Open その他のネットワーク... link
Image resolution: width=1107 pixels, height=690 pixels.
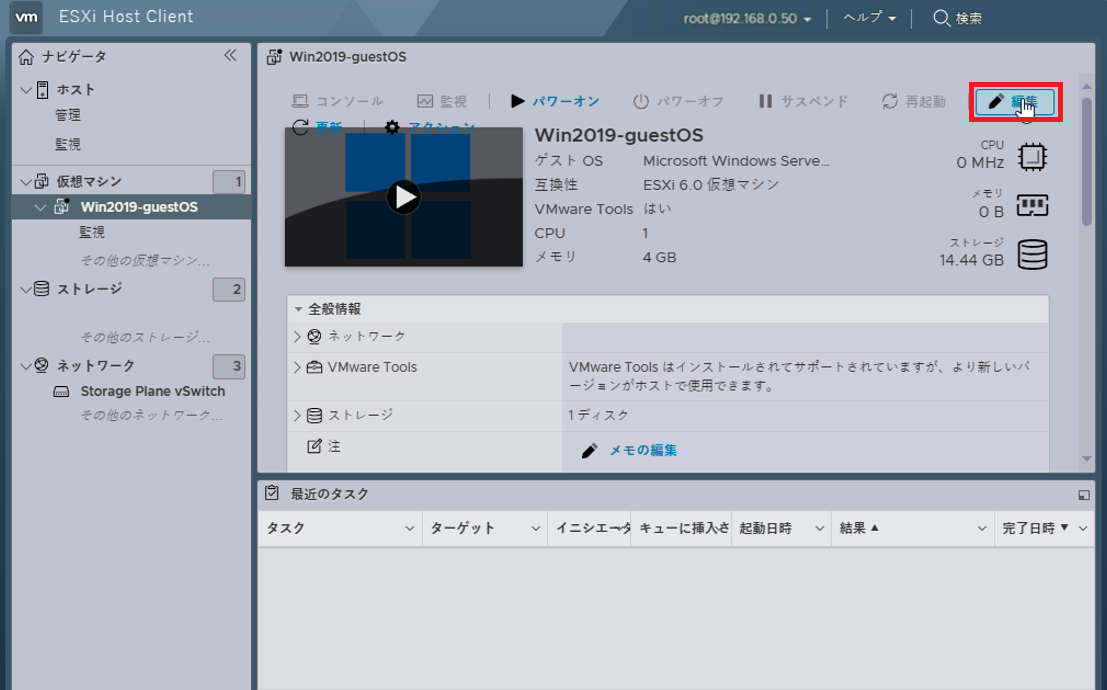[x=151, y=415]
